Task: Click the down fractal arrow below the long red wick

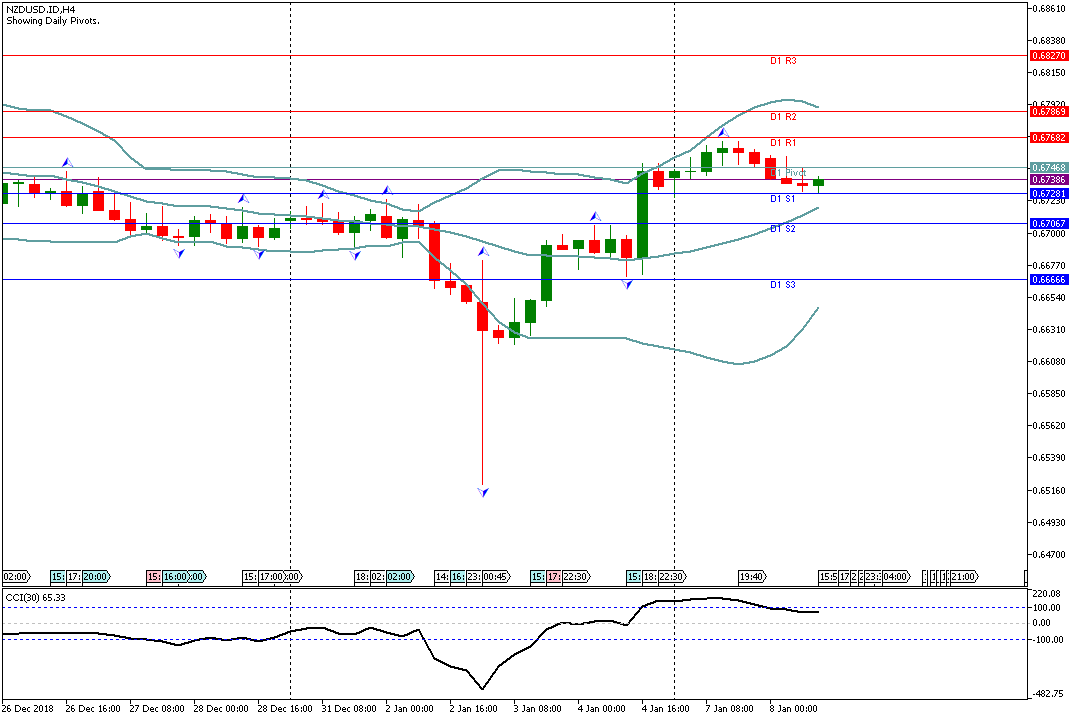Action: tap(483, 491)
